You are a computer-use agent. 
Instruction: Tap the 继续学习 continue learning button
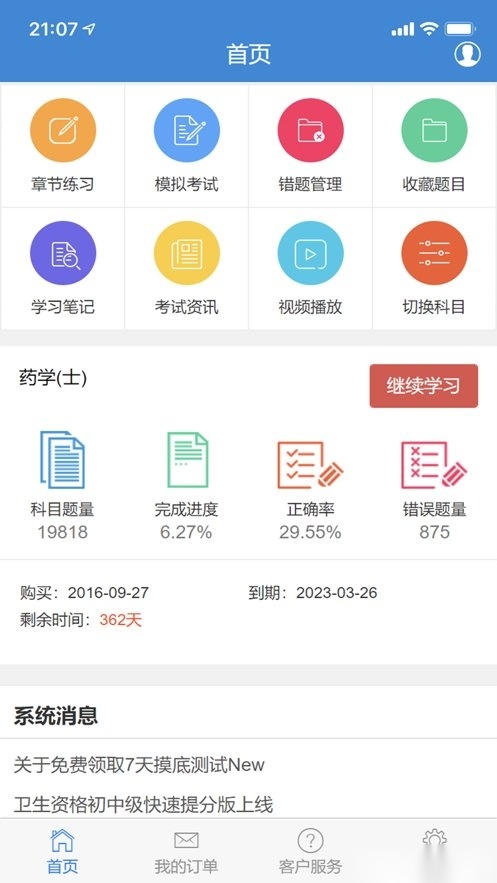click(424, 386)
